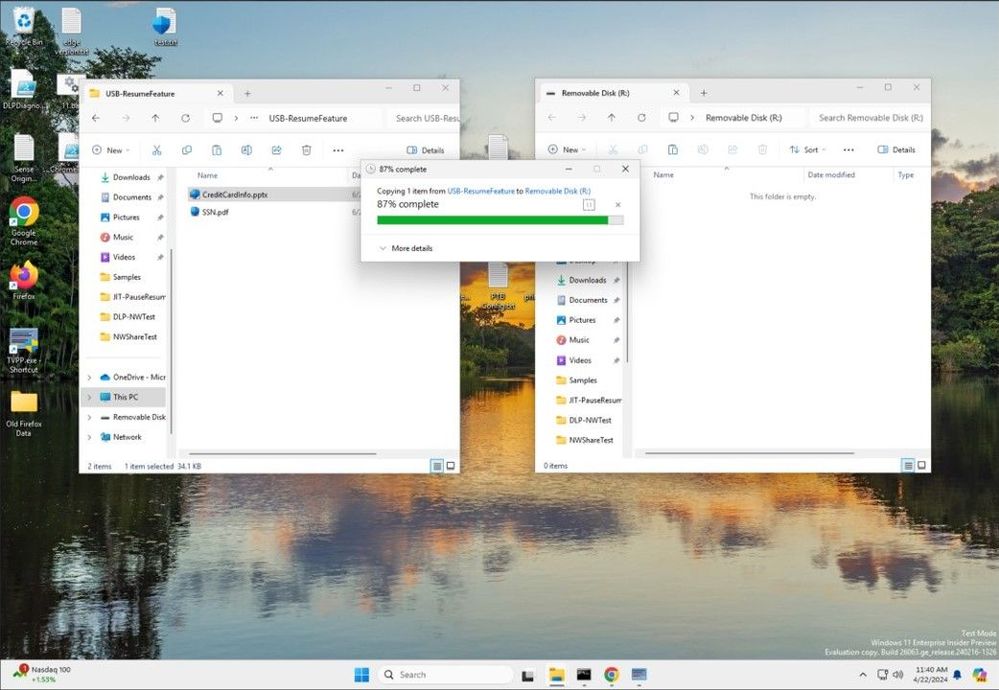Go up one level in USB-ResumeFeature window
This screenshot has height=690, width=999.
tap(155, 118)
